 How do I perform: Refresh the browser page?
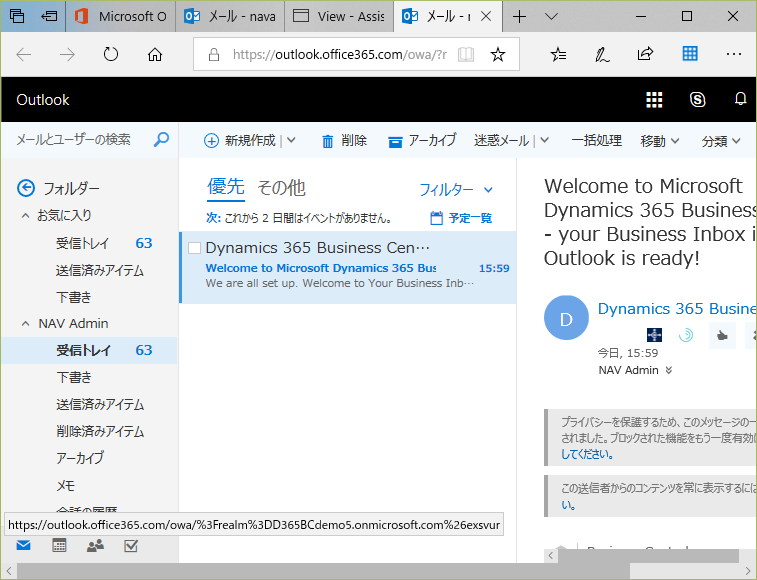click(x=111, y=54)
